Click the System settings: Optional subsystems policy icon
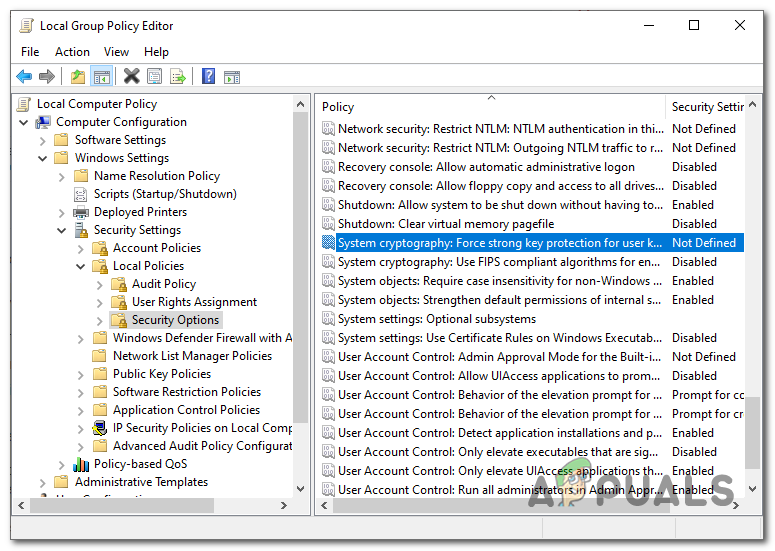 tap(328, 319)
